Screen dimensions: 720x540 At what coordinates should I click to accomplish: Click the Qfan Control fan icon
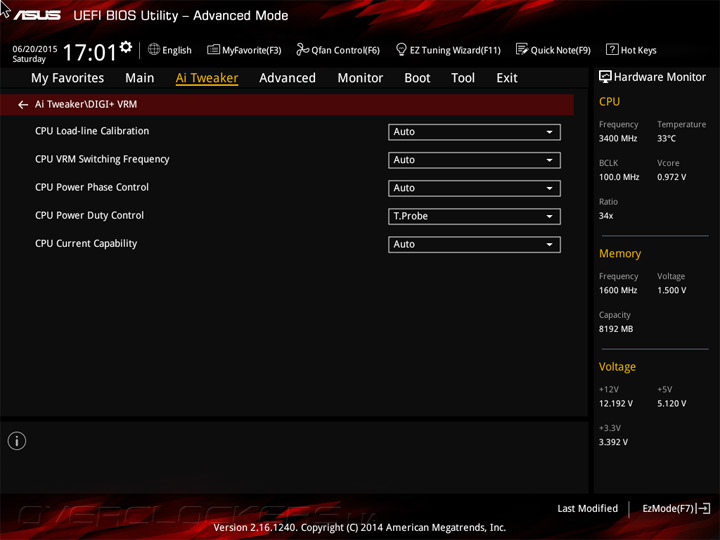(302, 49)
